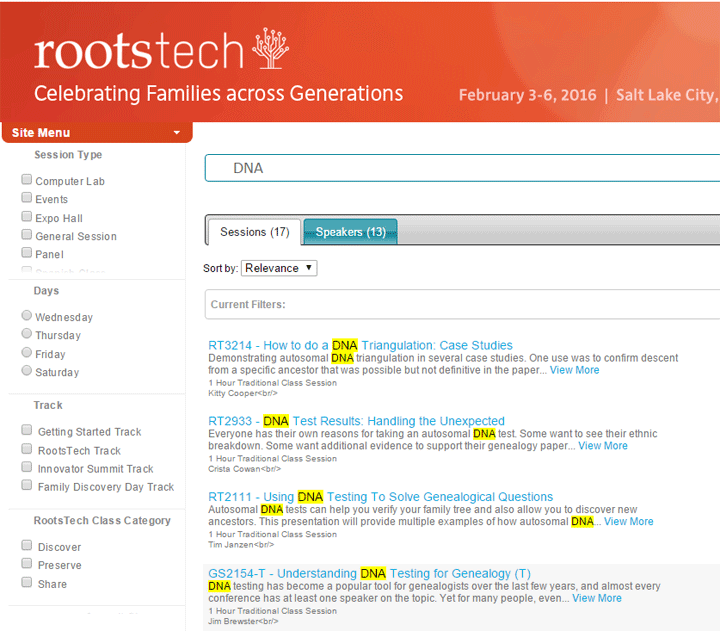The height and width of the screenshot is (631, 720).
Task: Switch to the Sessions (17) tab
Action: tap(255, 232)
